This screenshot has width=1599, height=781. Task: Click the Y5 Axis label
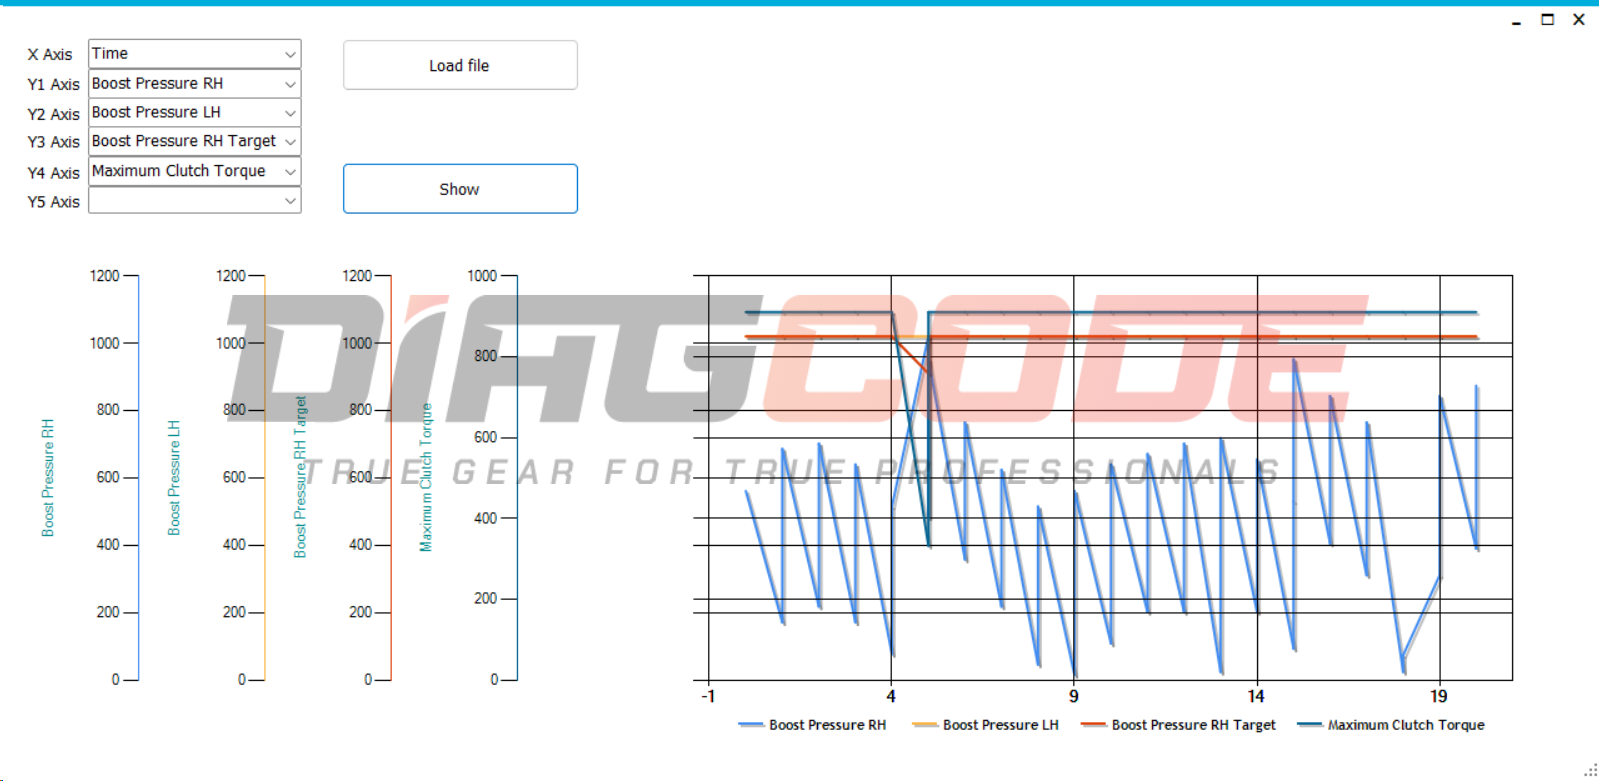pyautogui.click(x=53, y=202)
